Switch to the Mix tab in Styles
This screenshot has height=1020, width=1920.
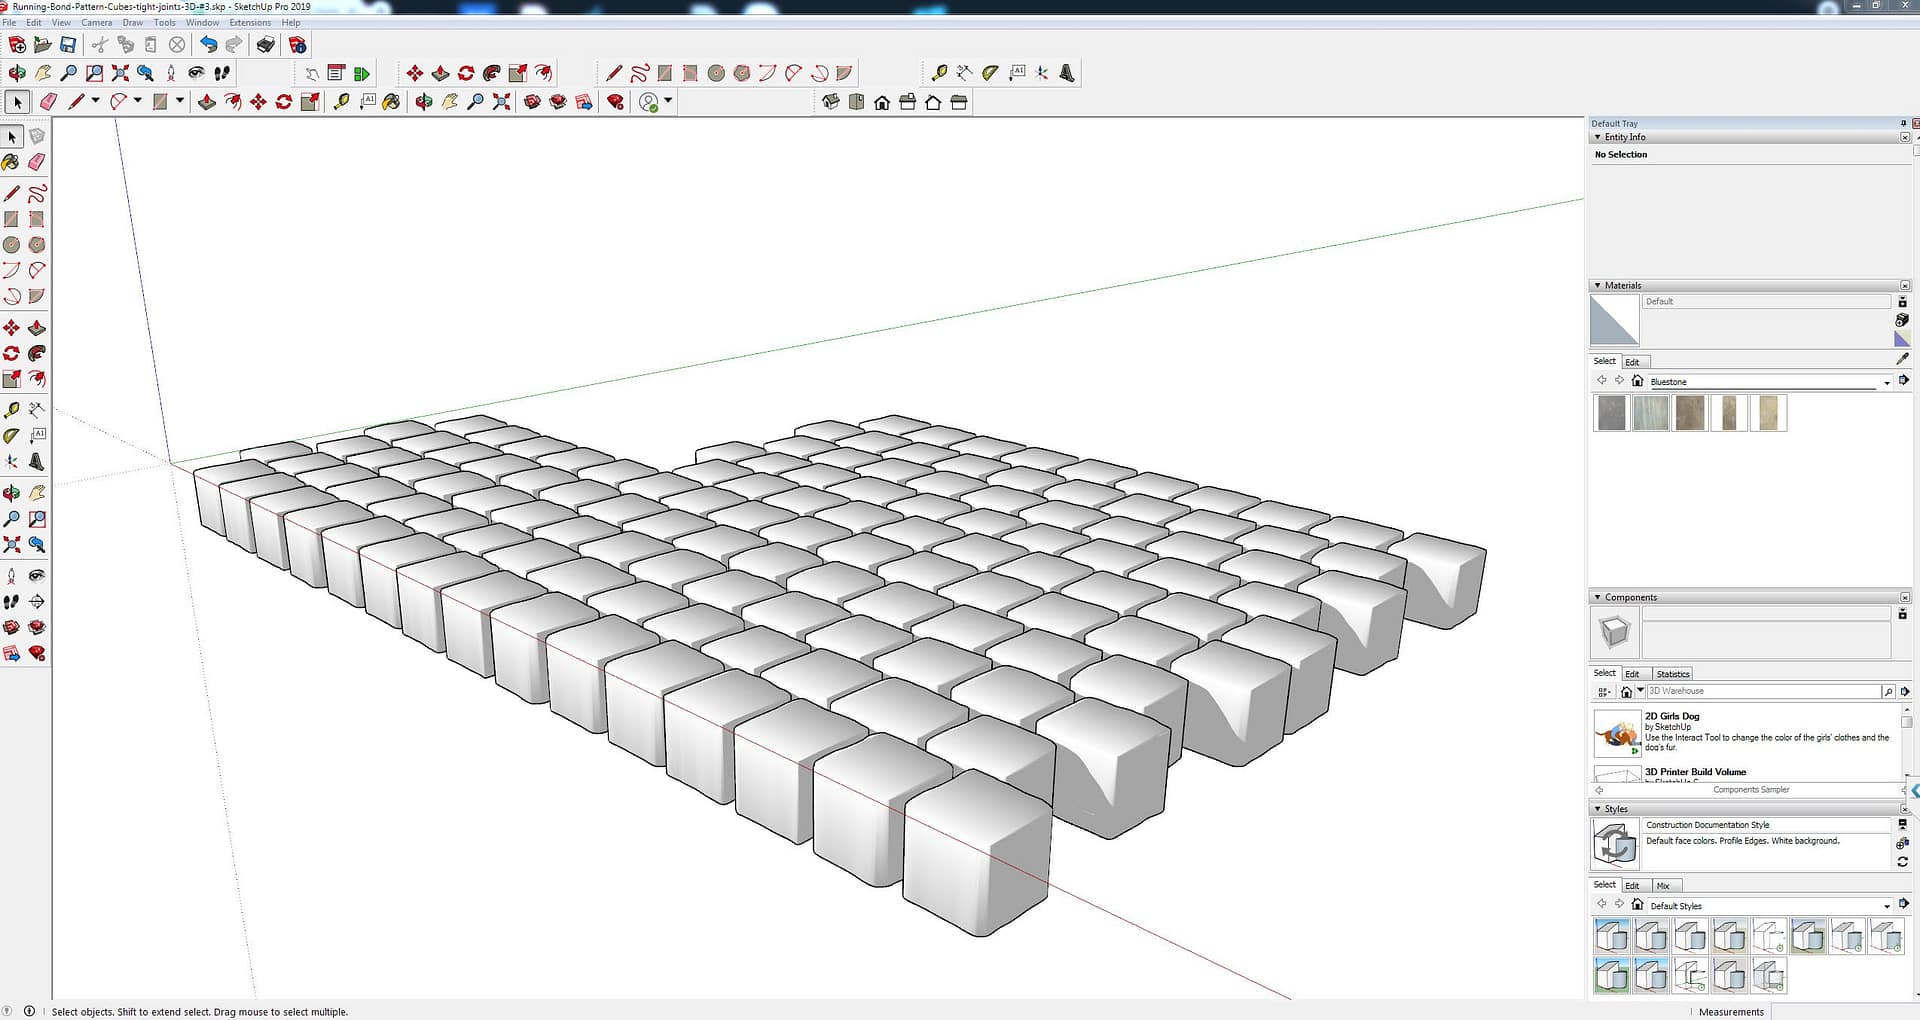(1663, 886)
